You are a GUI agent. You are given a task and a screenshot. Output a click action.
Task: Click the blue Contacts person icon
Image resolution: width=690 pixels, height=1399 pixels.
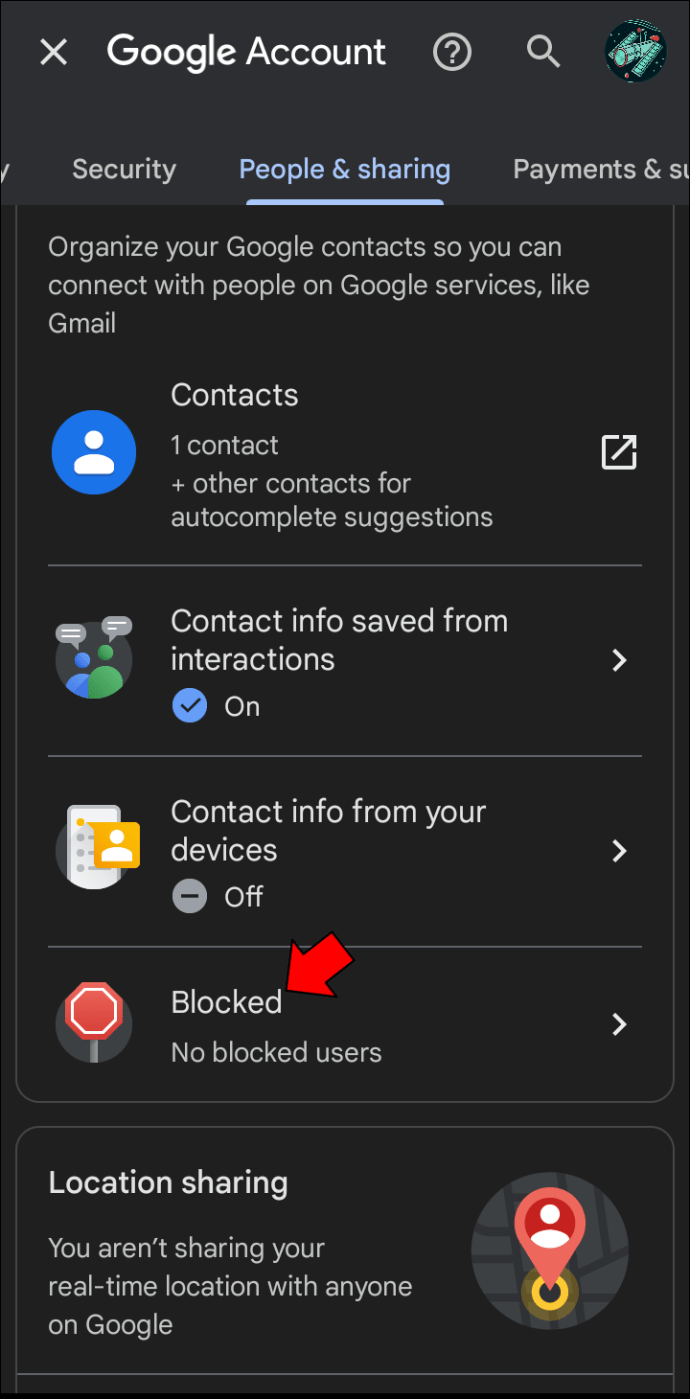point(94,452)
